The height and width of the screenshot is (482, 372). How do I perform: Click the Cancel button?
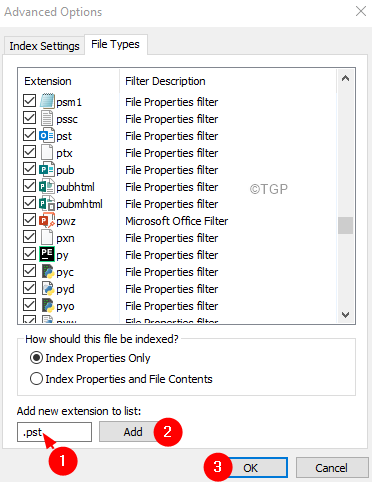[332, 468]
